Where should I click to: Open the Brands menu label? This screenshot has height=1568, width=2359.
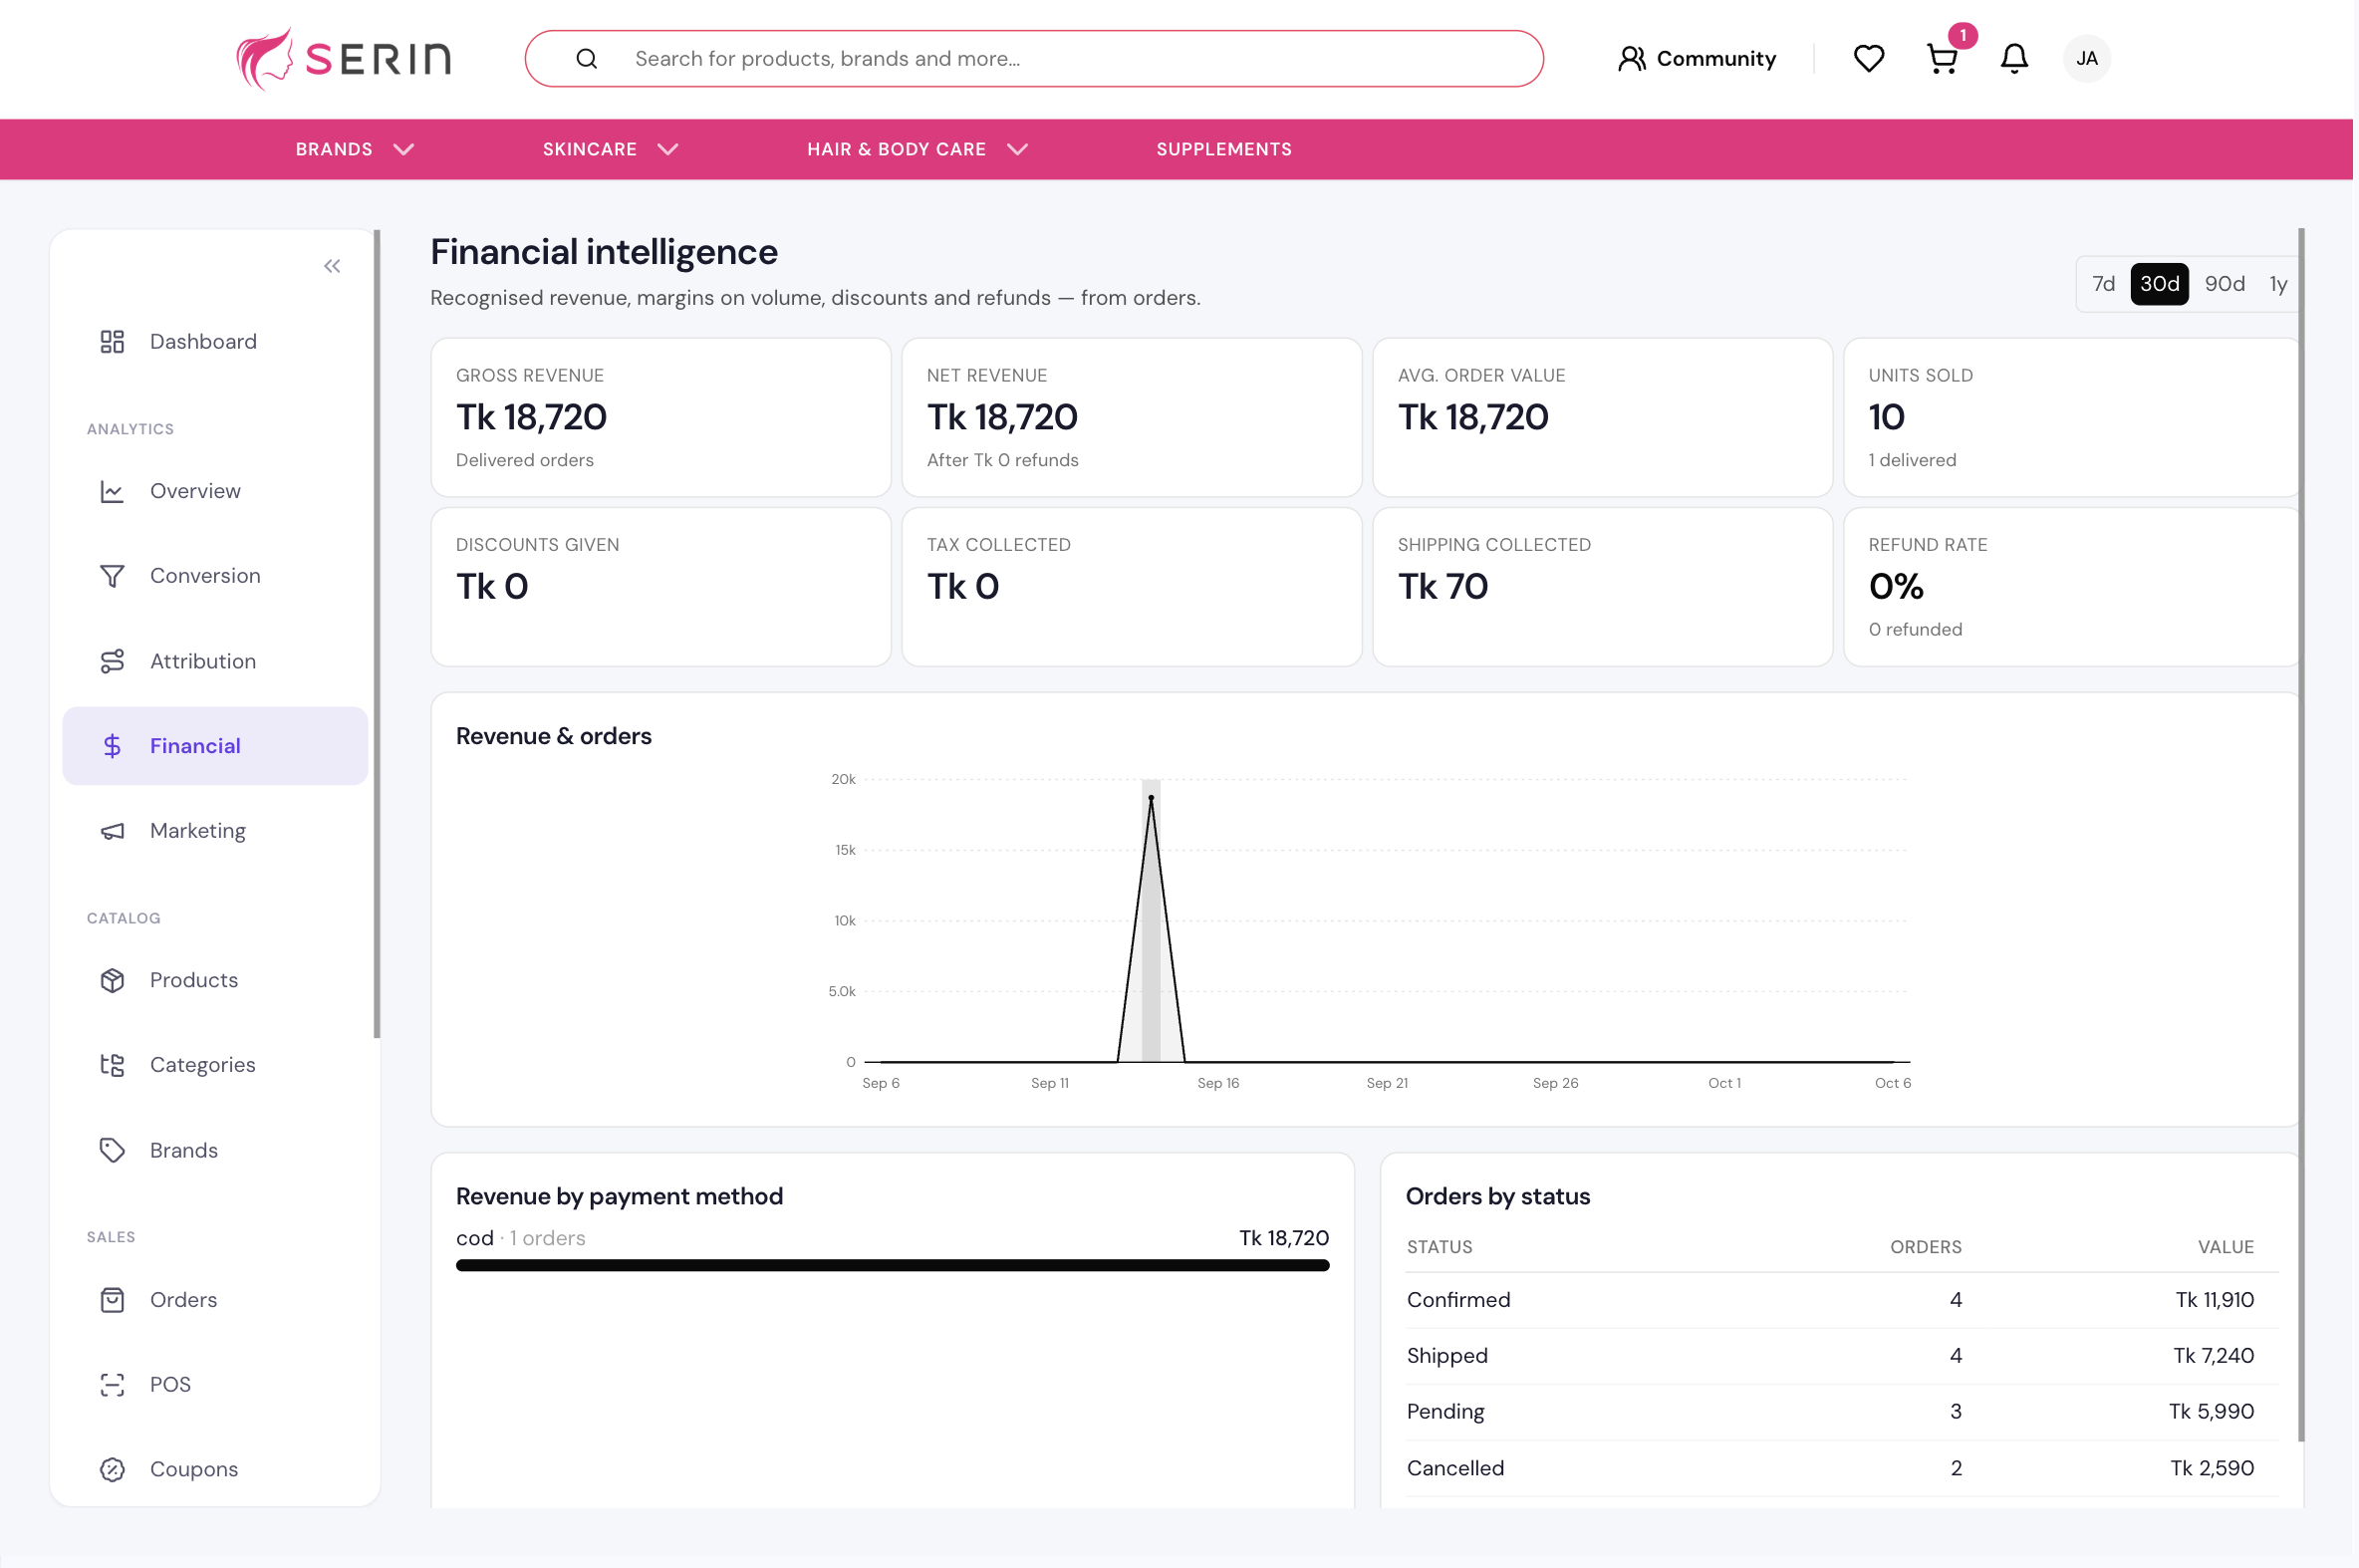[x=334, y=149]
